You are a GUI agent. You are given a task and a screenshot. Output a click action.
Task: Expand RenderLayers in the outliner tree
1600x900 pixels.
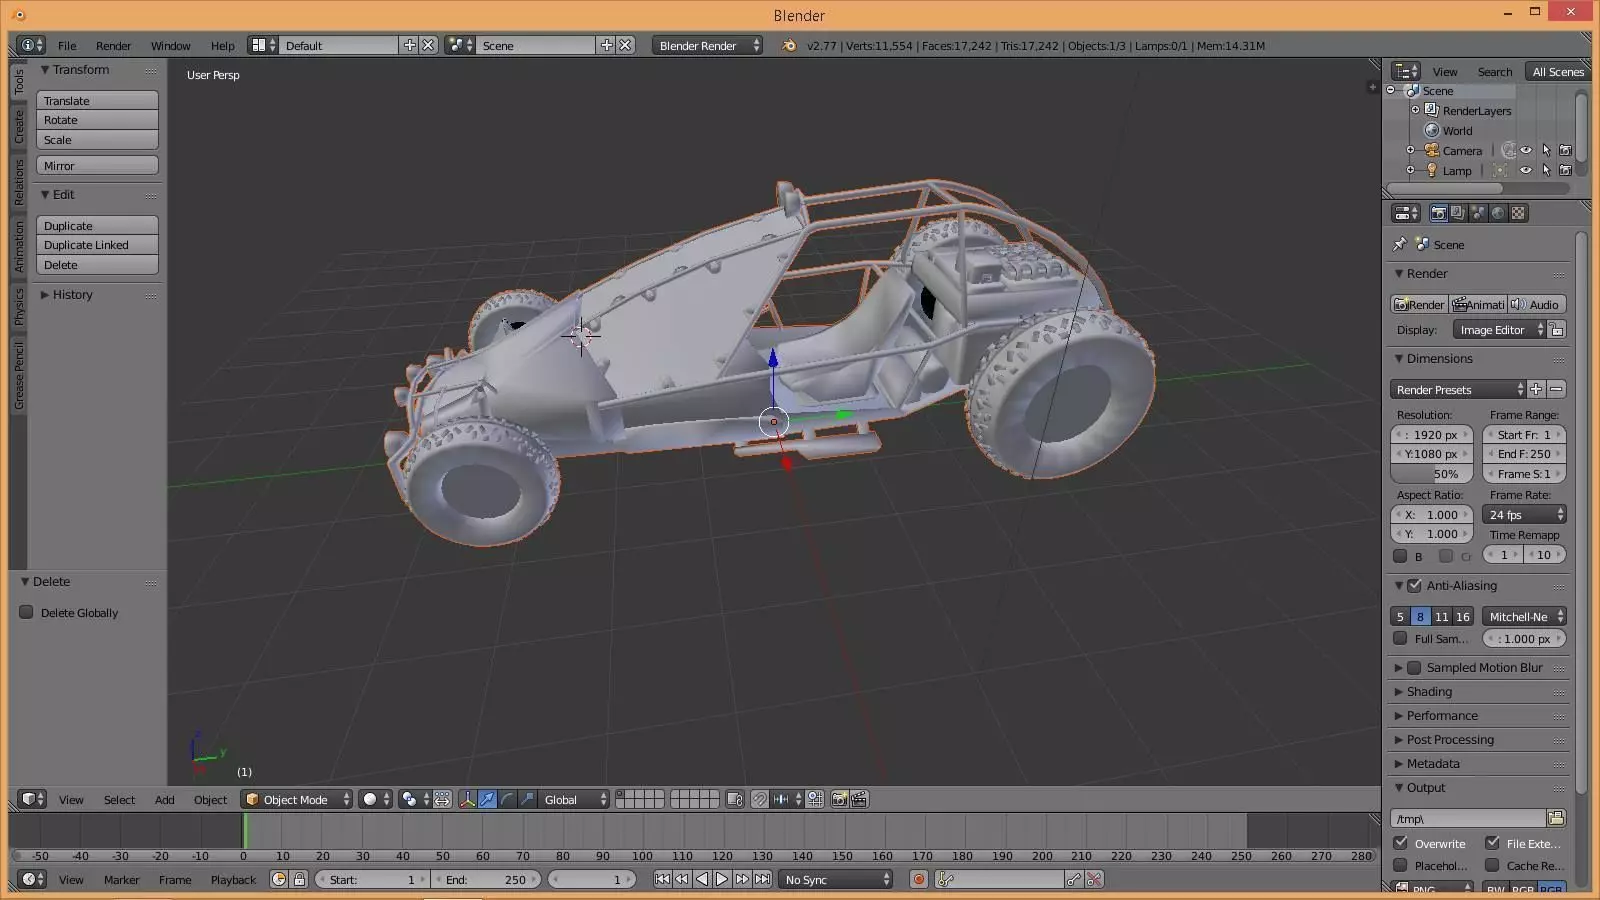point(1415,110)
